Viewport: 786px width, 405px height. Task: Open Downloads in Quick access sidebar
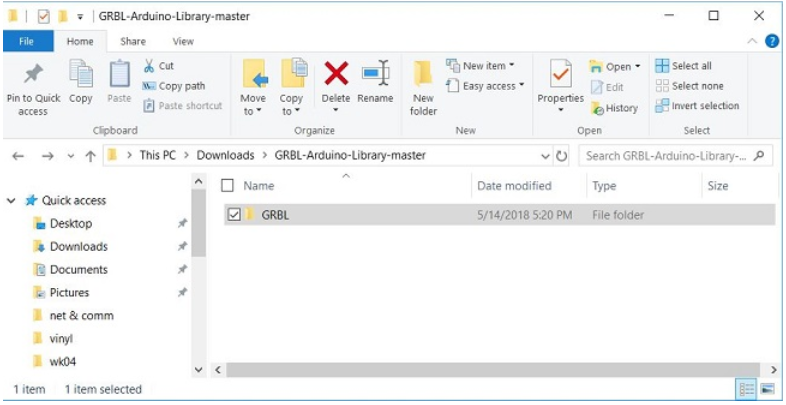79,247
